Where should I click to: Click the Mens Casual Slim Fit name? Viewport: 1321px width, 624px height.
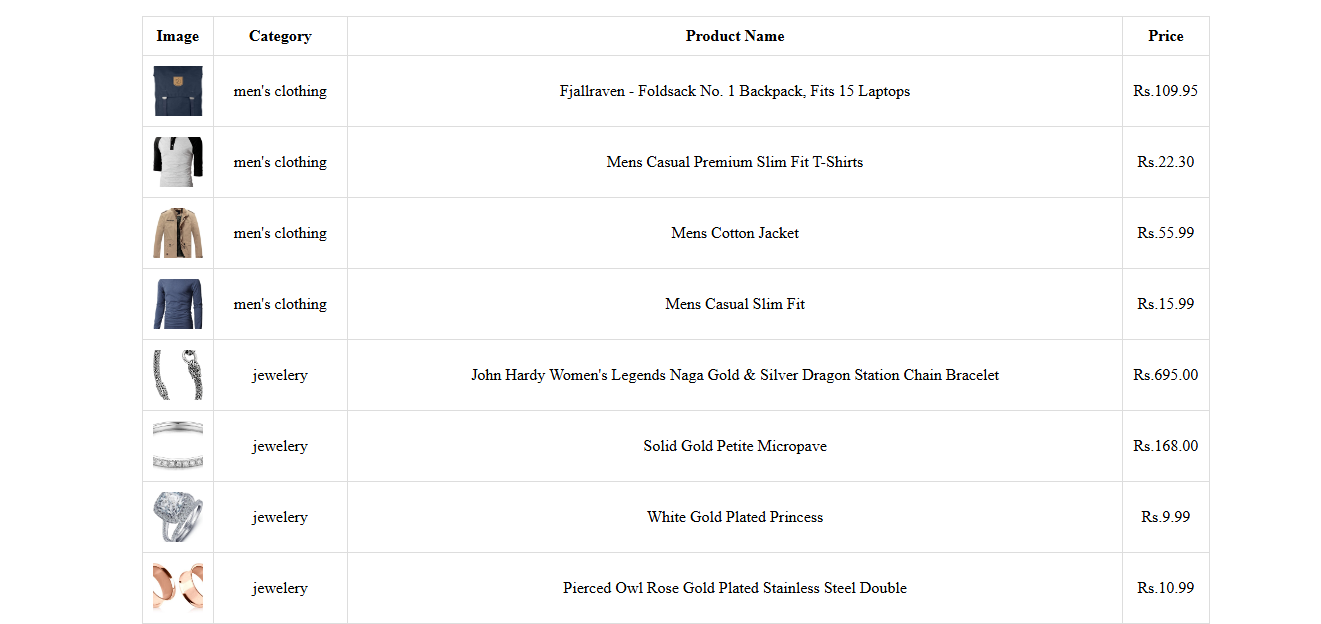click(735, 304)
